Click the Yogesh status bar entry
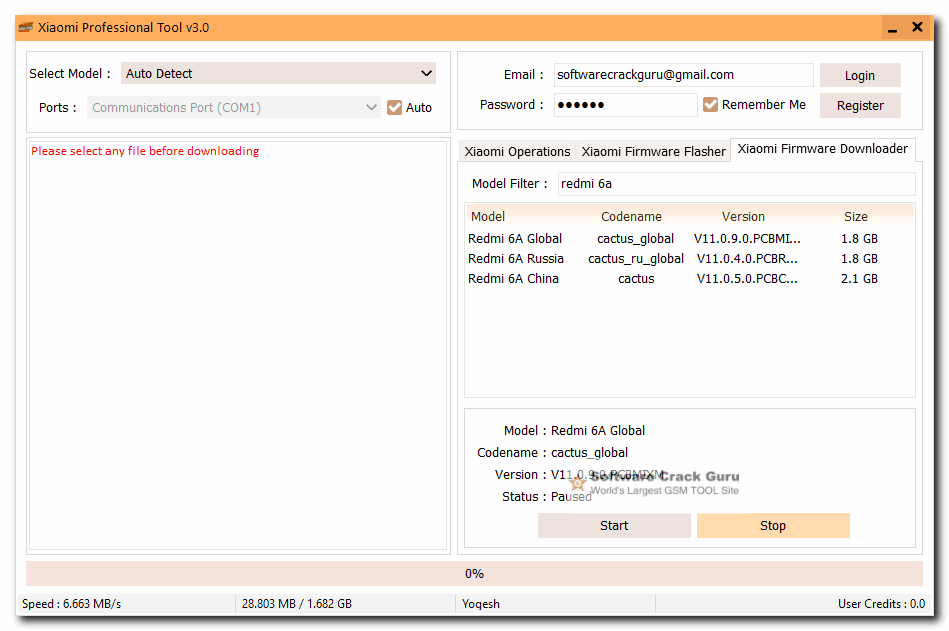This screenshot has height=631, width=949. pos(481,604)
